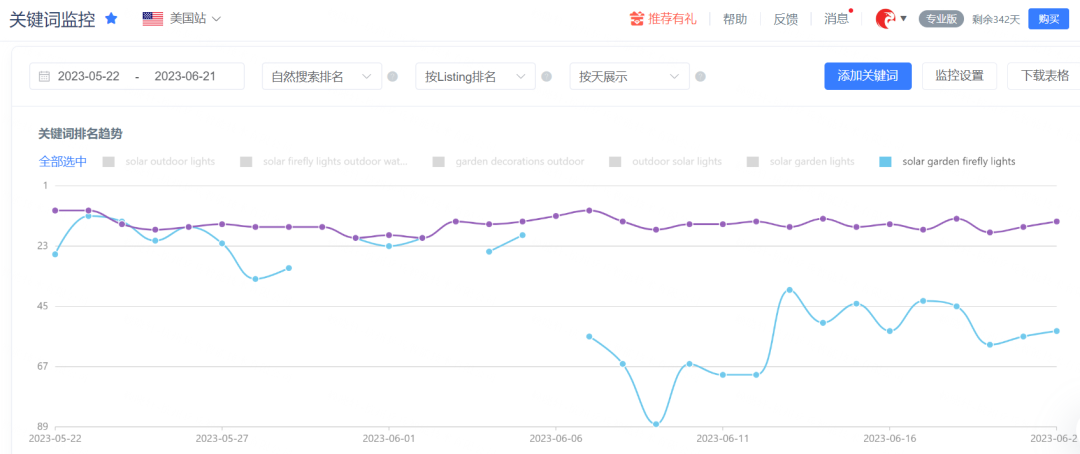Image resolution: width=1080 pixels, height=454 pixels.
Task: Click the 剩余342天 remaining days text
Action: point(996,19)
